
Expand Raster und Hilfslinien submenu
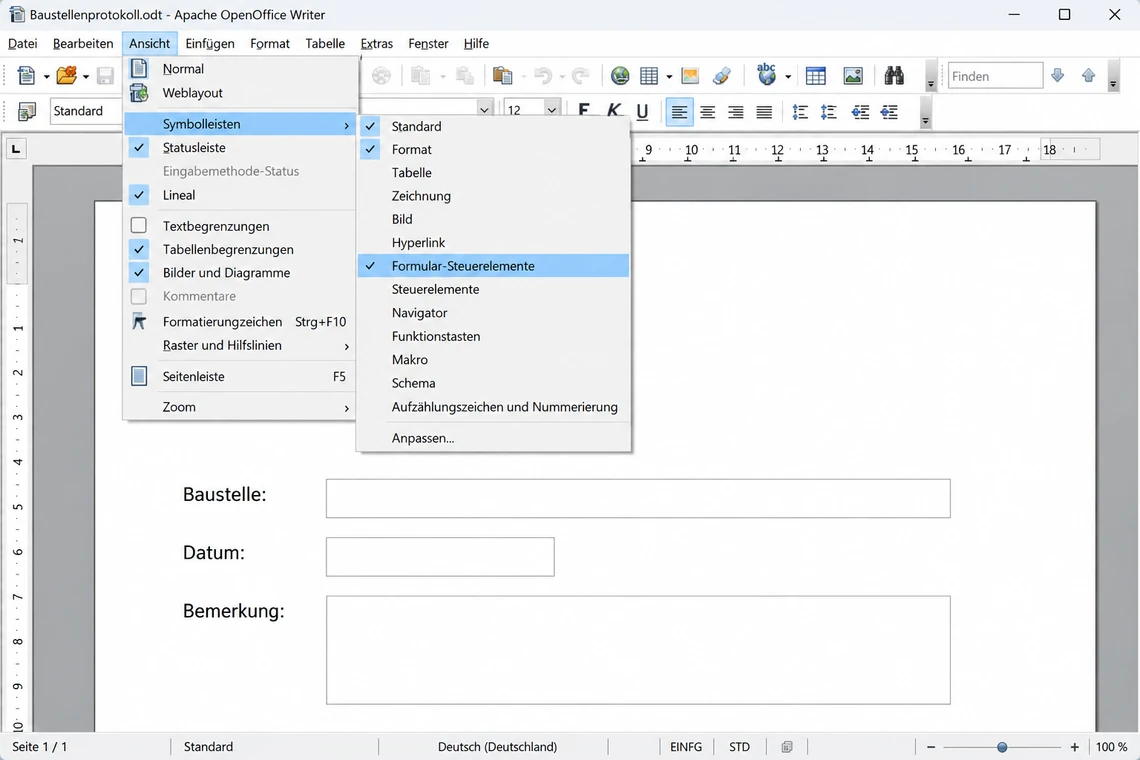pyautogui.click(x=239, y=345)
